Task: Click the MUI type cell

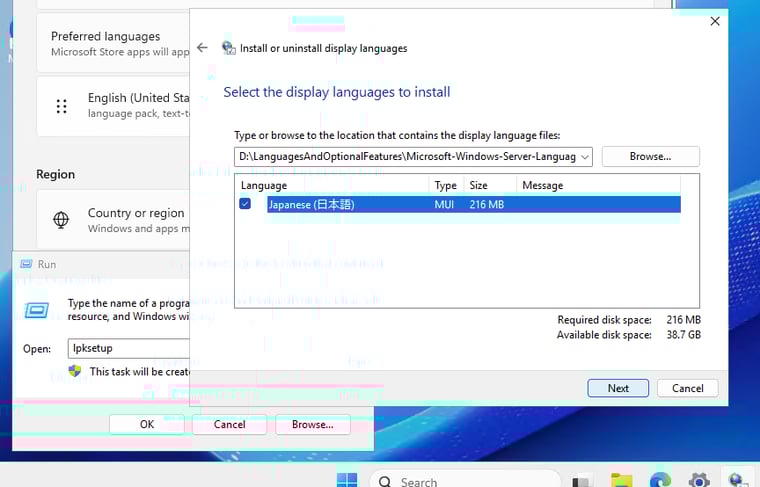Action: [444, 204]
